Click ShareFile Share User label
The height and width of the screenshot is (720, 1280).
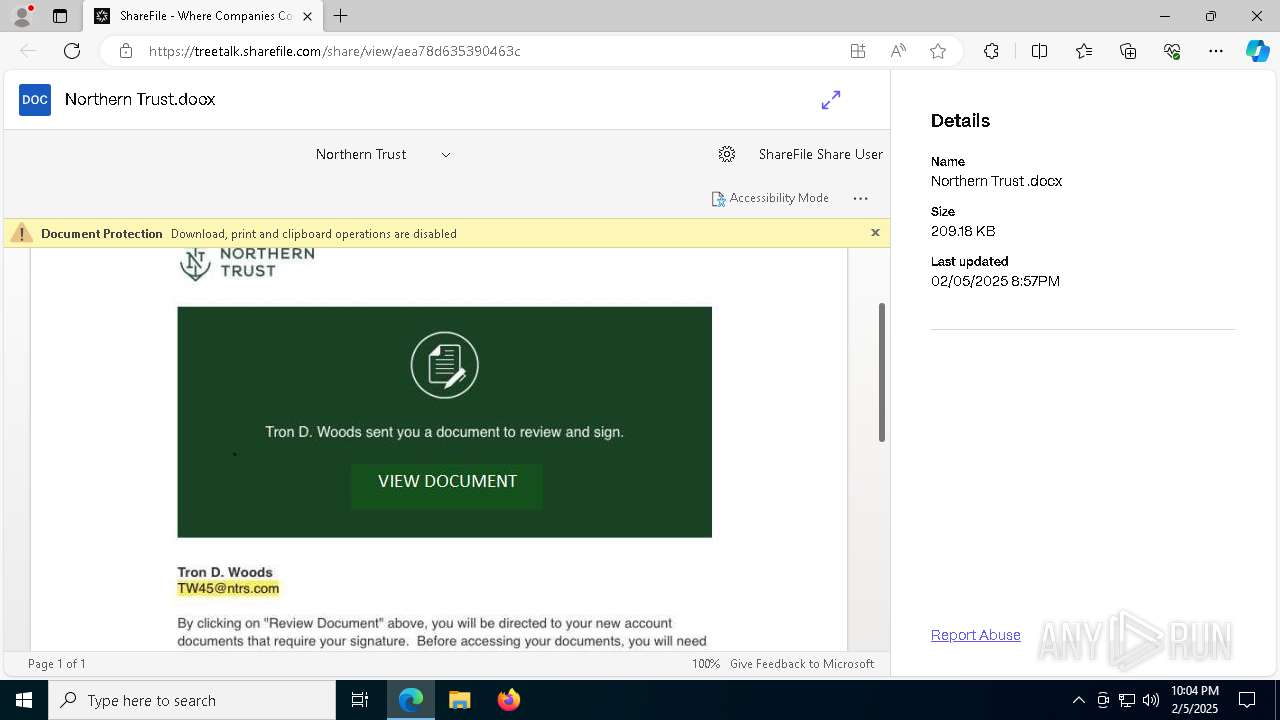[821, 154]
